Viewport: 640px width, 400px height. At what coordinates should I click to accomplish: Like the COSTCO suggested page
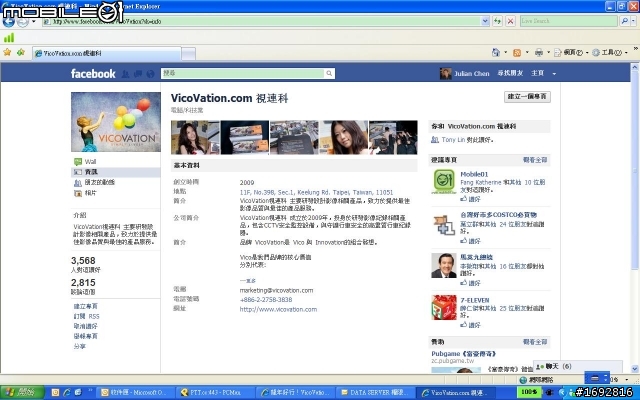pyautogui.click(x=470, y=241)
